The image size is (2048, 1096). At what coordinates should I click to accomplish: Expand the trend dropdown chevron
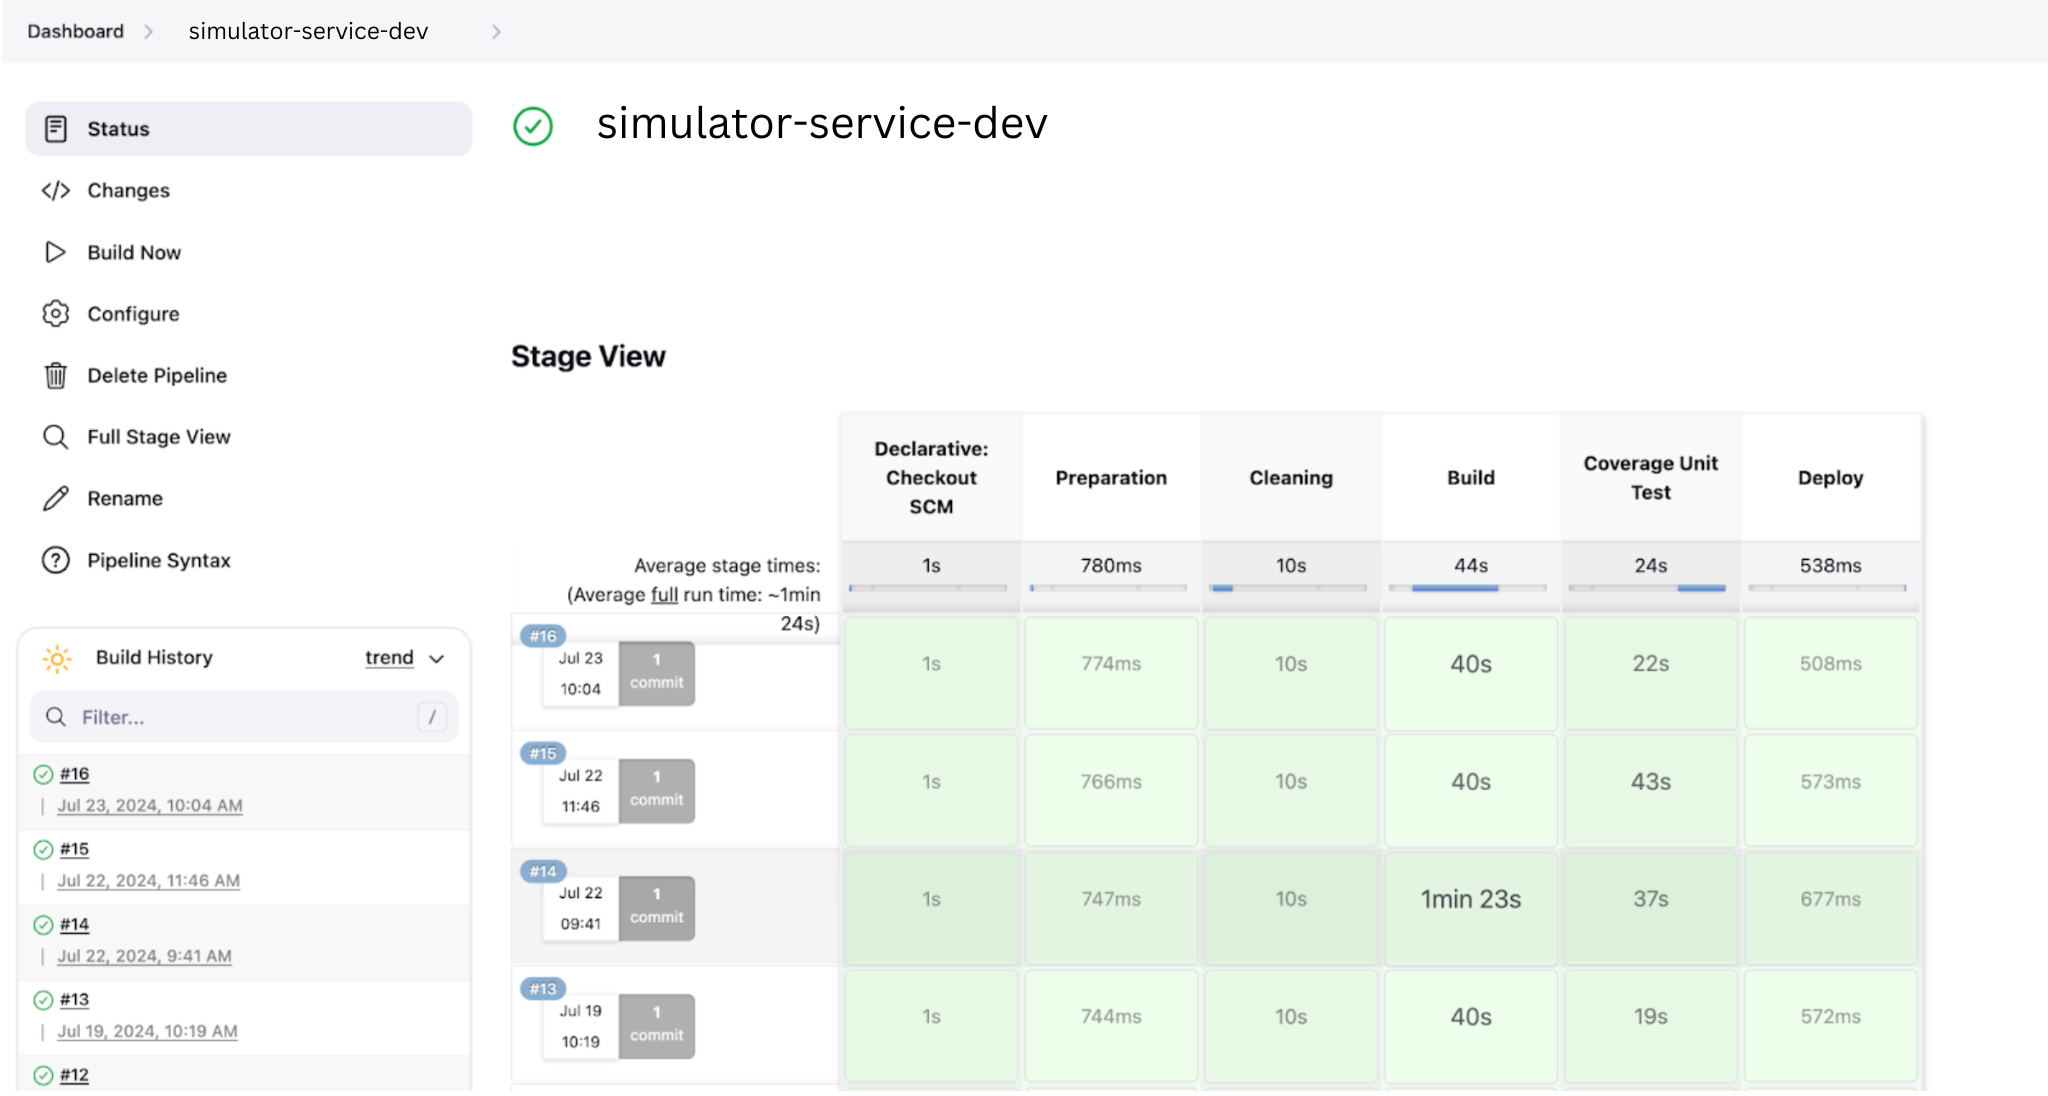pos(436,659)
